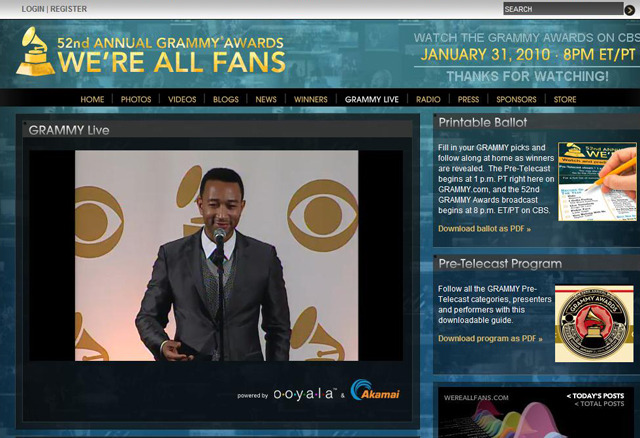Click the GRAMMY Live panel heading

69,130
